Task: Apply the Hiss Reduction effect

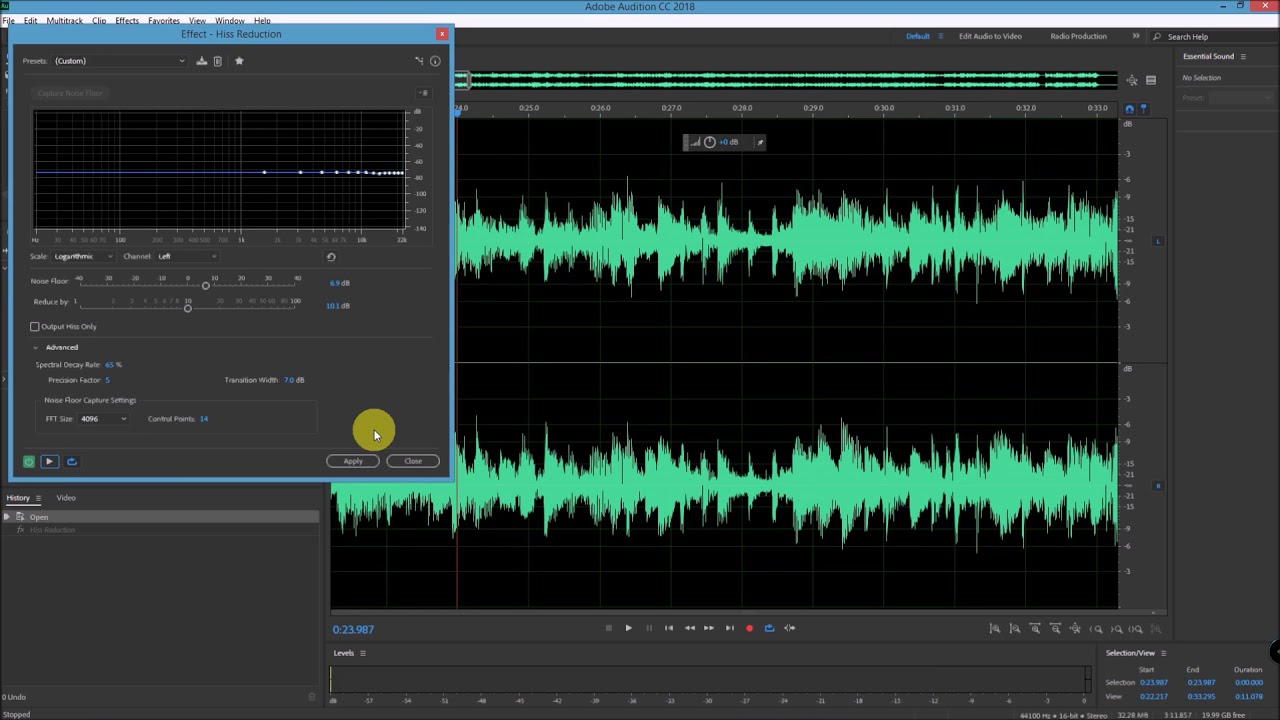Action: (x=353, y=461)
